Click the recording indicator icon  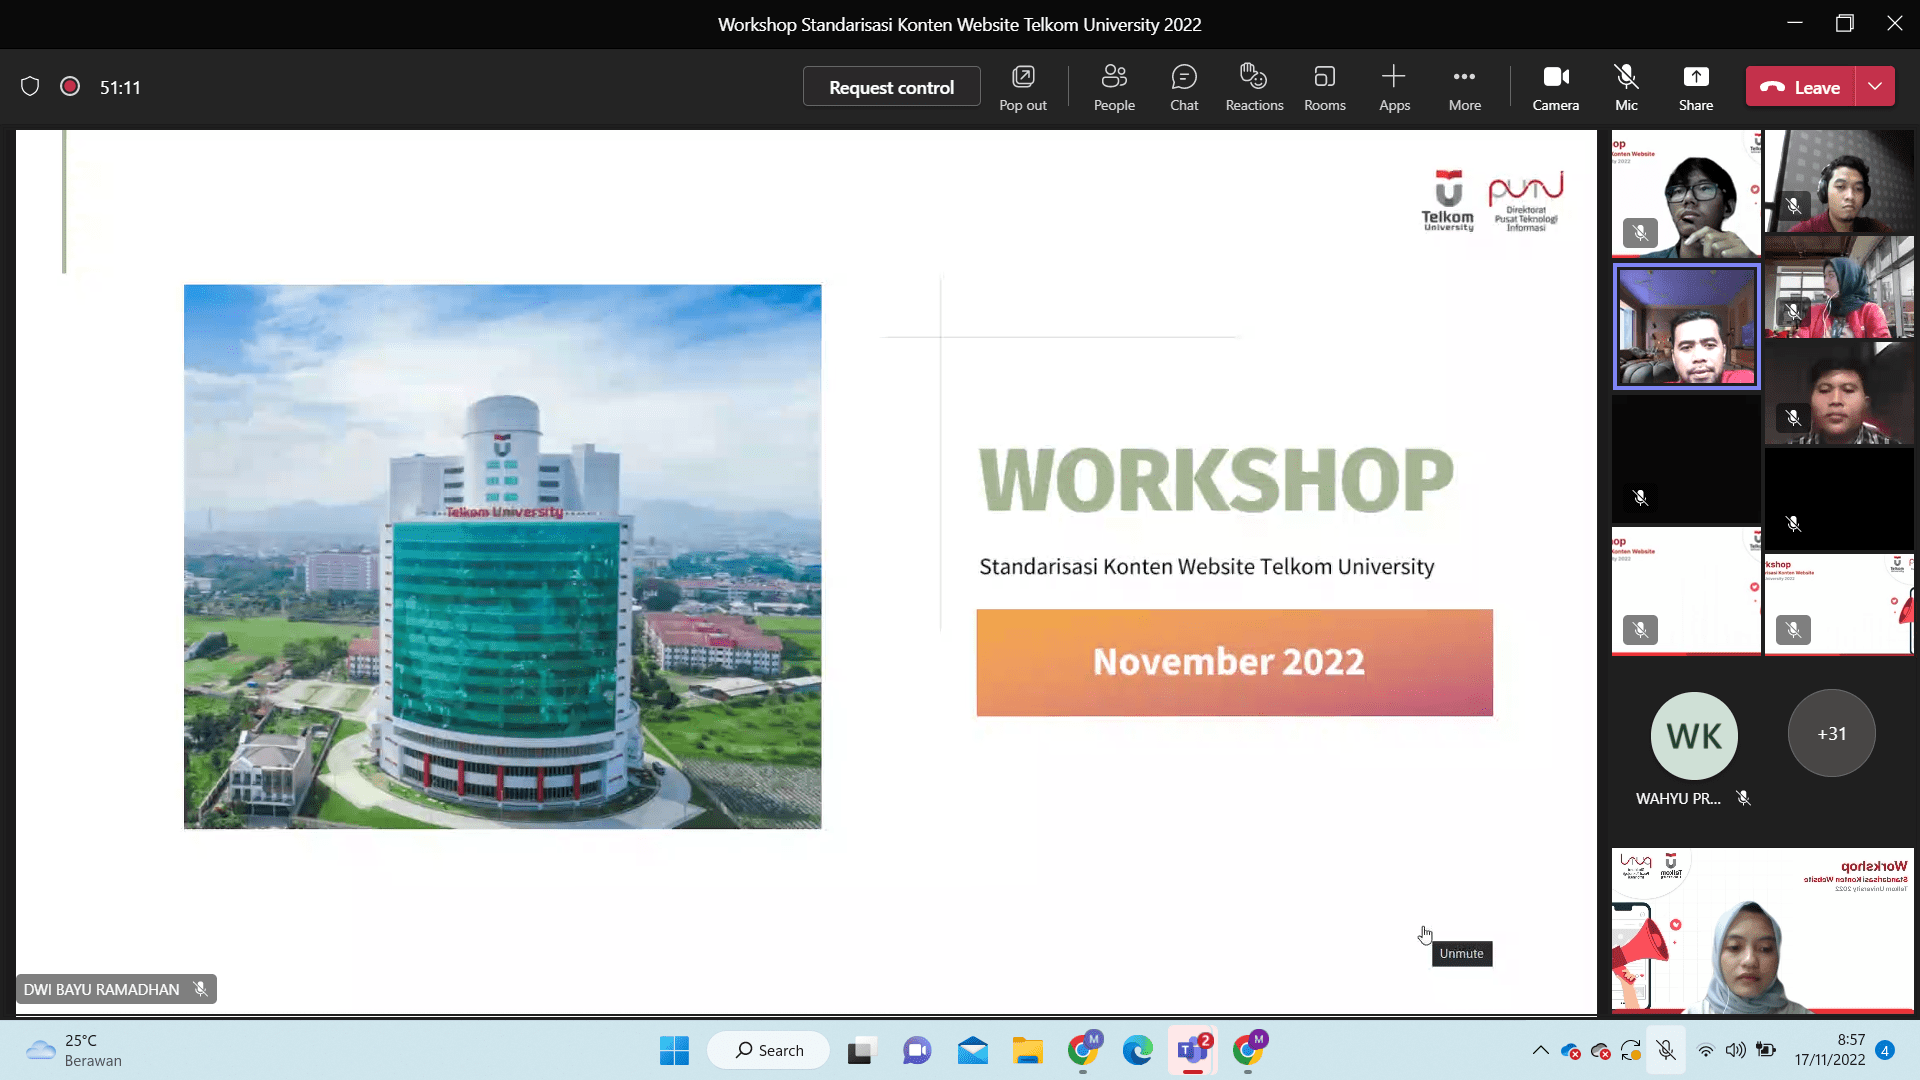[70, 87]
